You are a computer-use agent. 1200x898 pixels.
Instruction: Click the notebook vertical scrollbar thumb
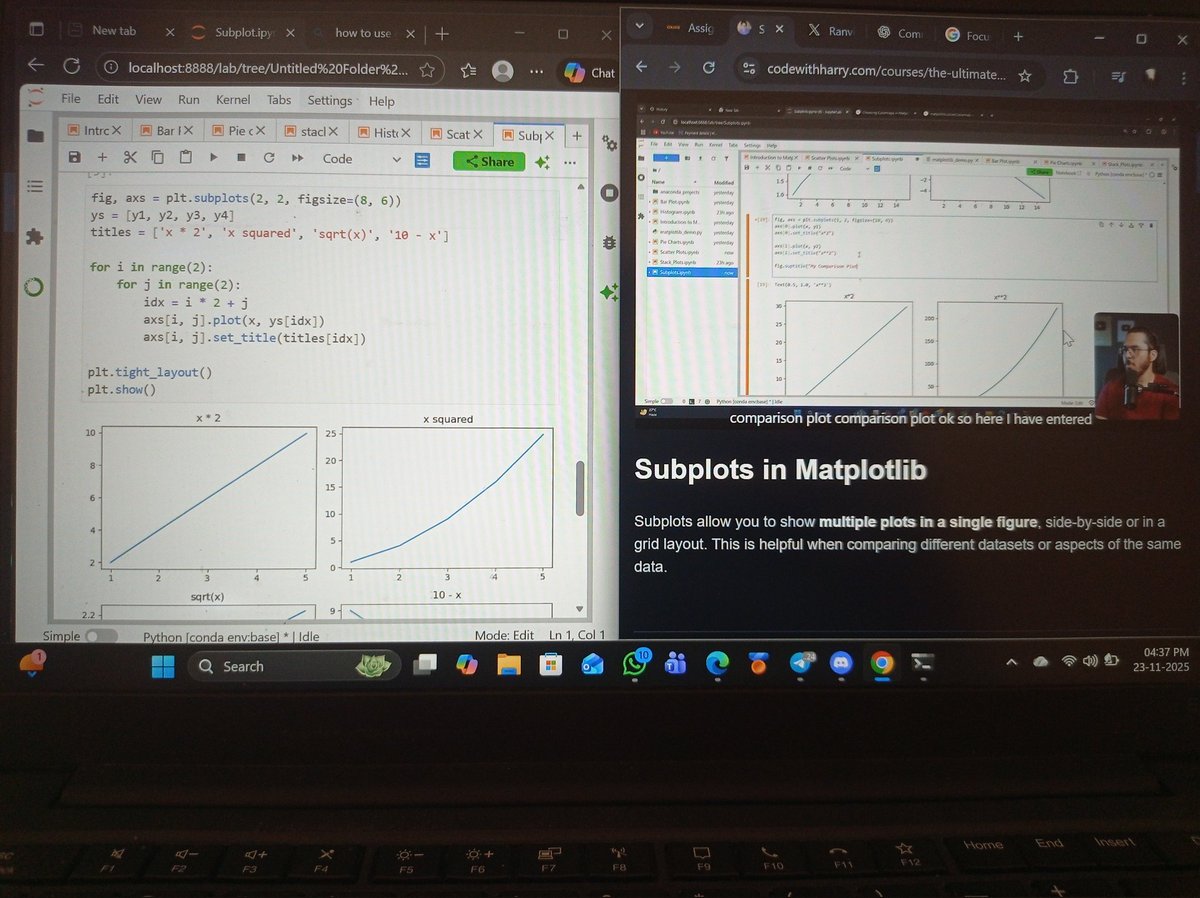click(x=579, y=489)
